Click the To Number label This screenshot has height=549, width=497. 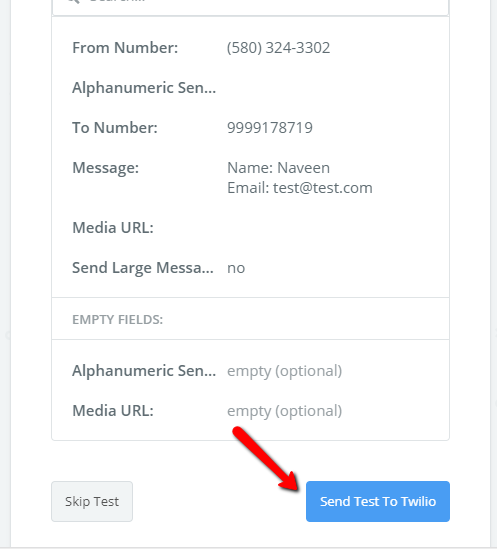pyautogui.click(x=115, y=127)
